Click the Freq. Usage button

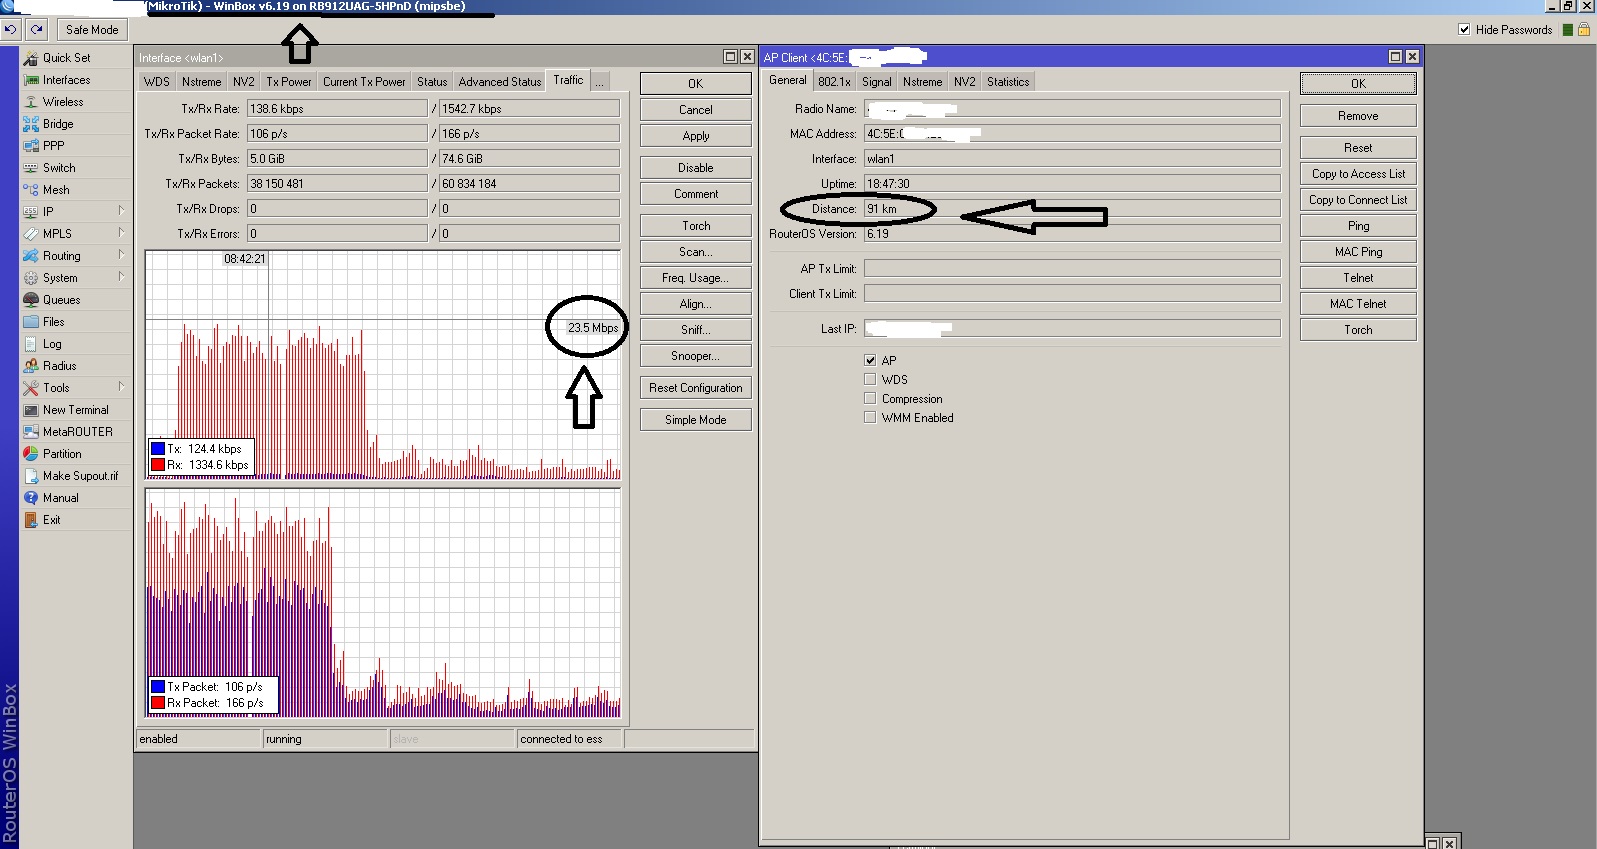click(696, 278)
